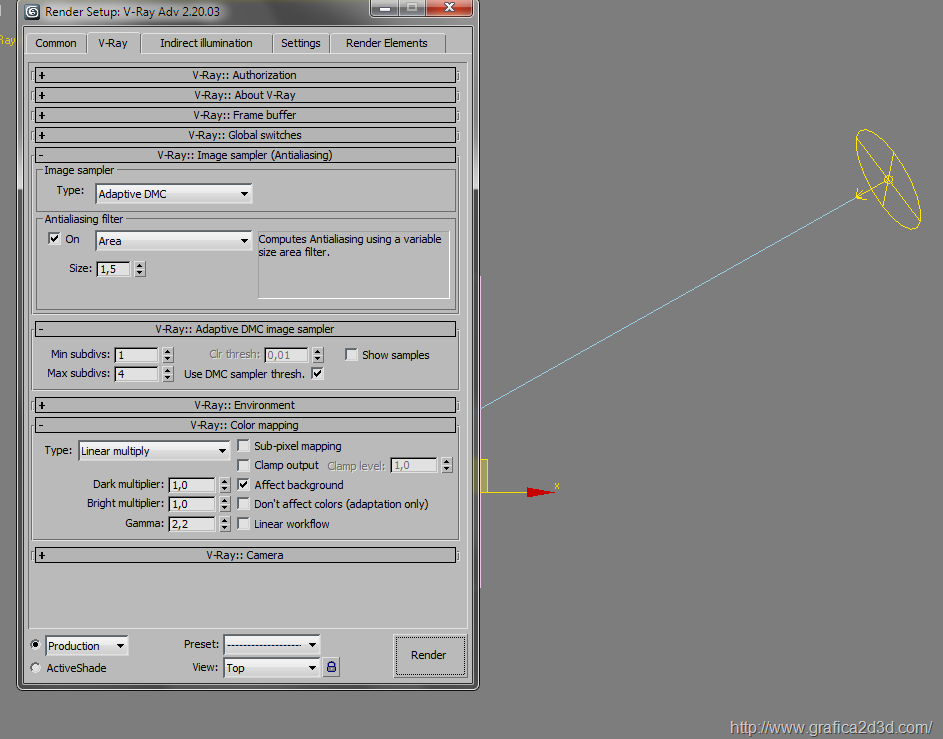
Task: Close the Render Setup window
Action: 449,7
